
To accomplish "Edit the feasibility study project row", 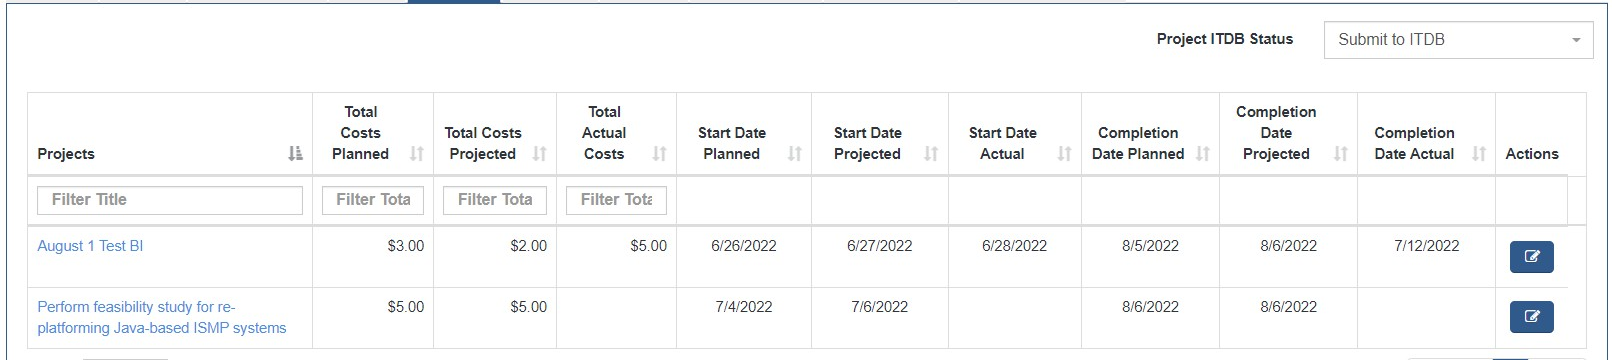I will pyautogui.click(x=1531, y=317).
